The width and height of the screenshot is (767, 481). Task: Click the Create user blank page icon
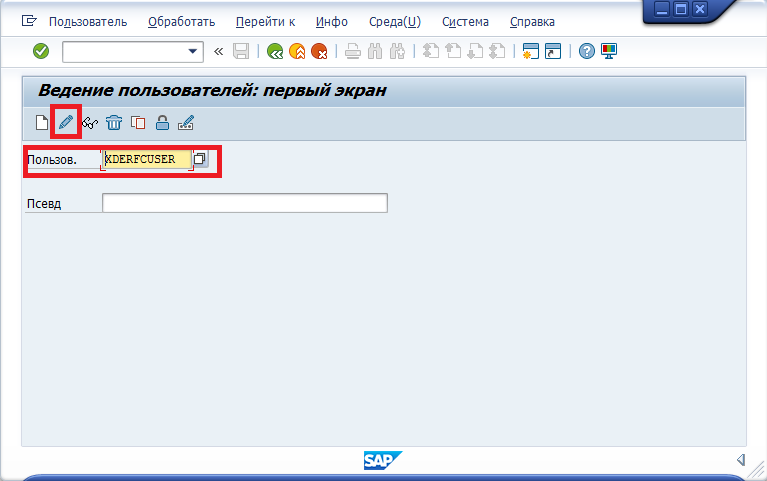pyautogui.click(x=41, y=123)
